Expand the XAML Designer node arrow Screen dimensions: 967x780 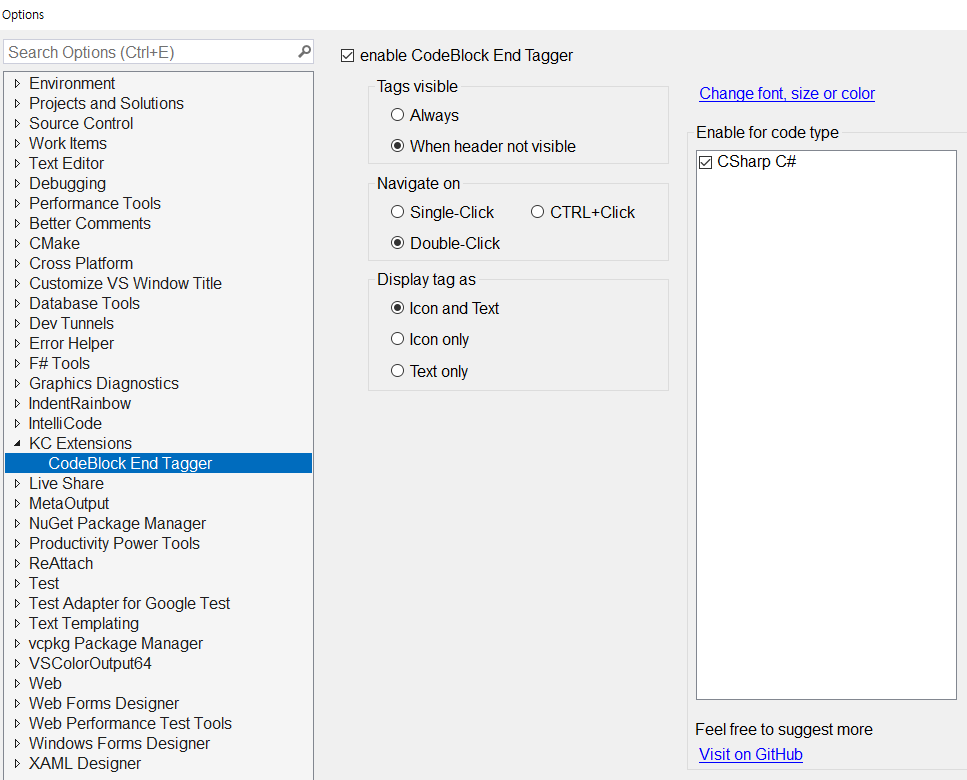[17, 763]
